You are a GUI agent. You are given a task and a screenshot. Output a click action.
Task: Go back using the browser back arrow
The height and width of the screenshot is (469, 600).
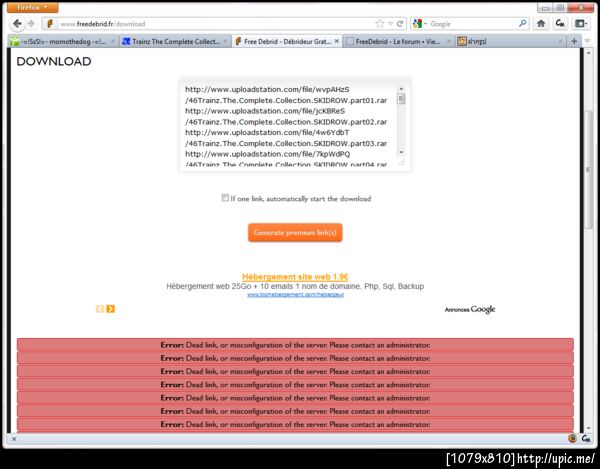click(x=17, y=24)
